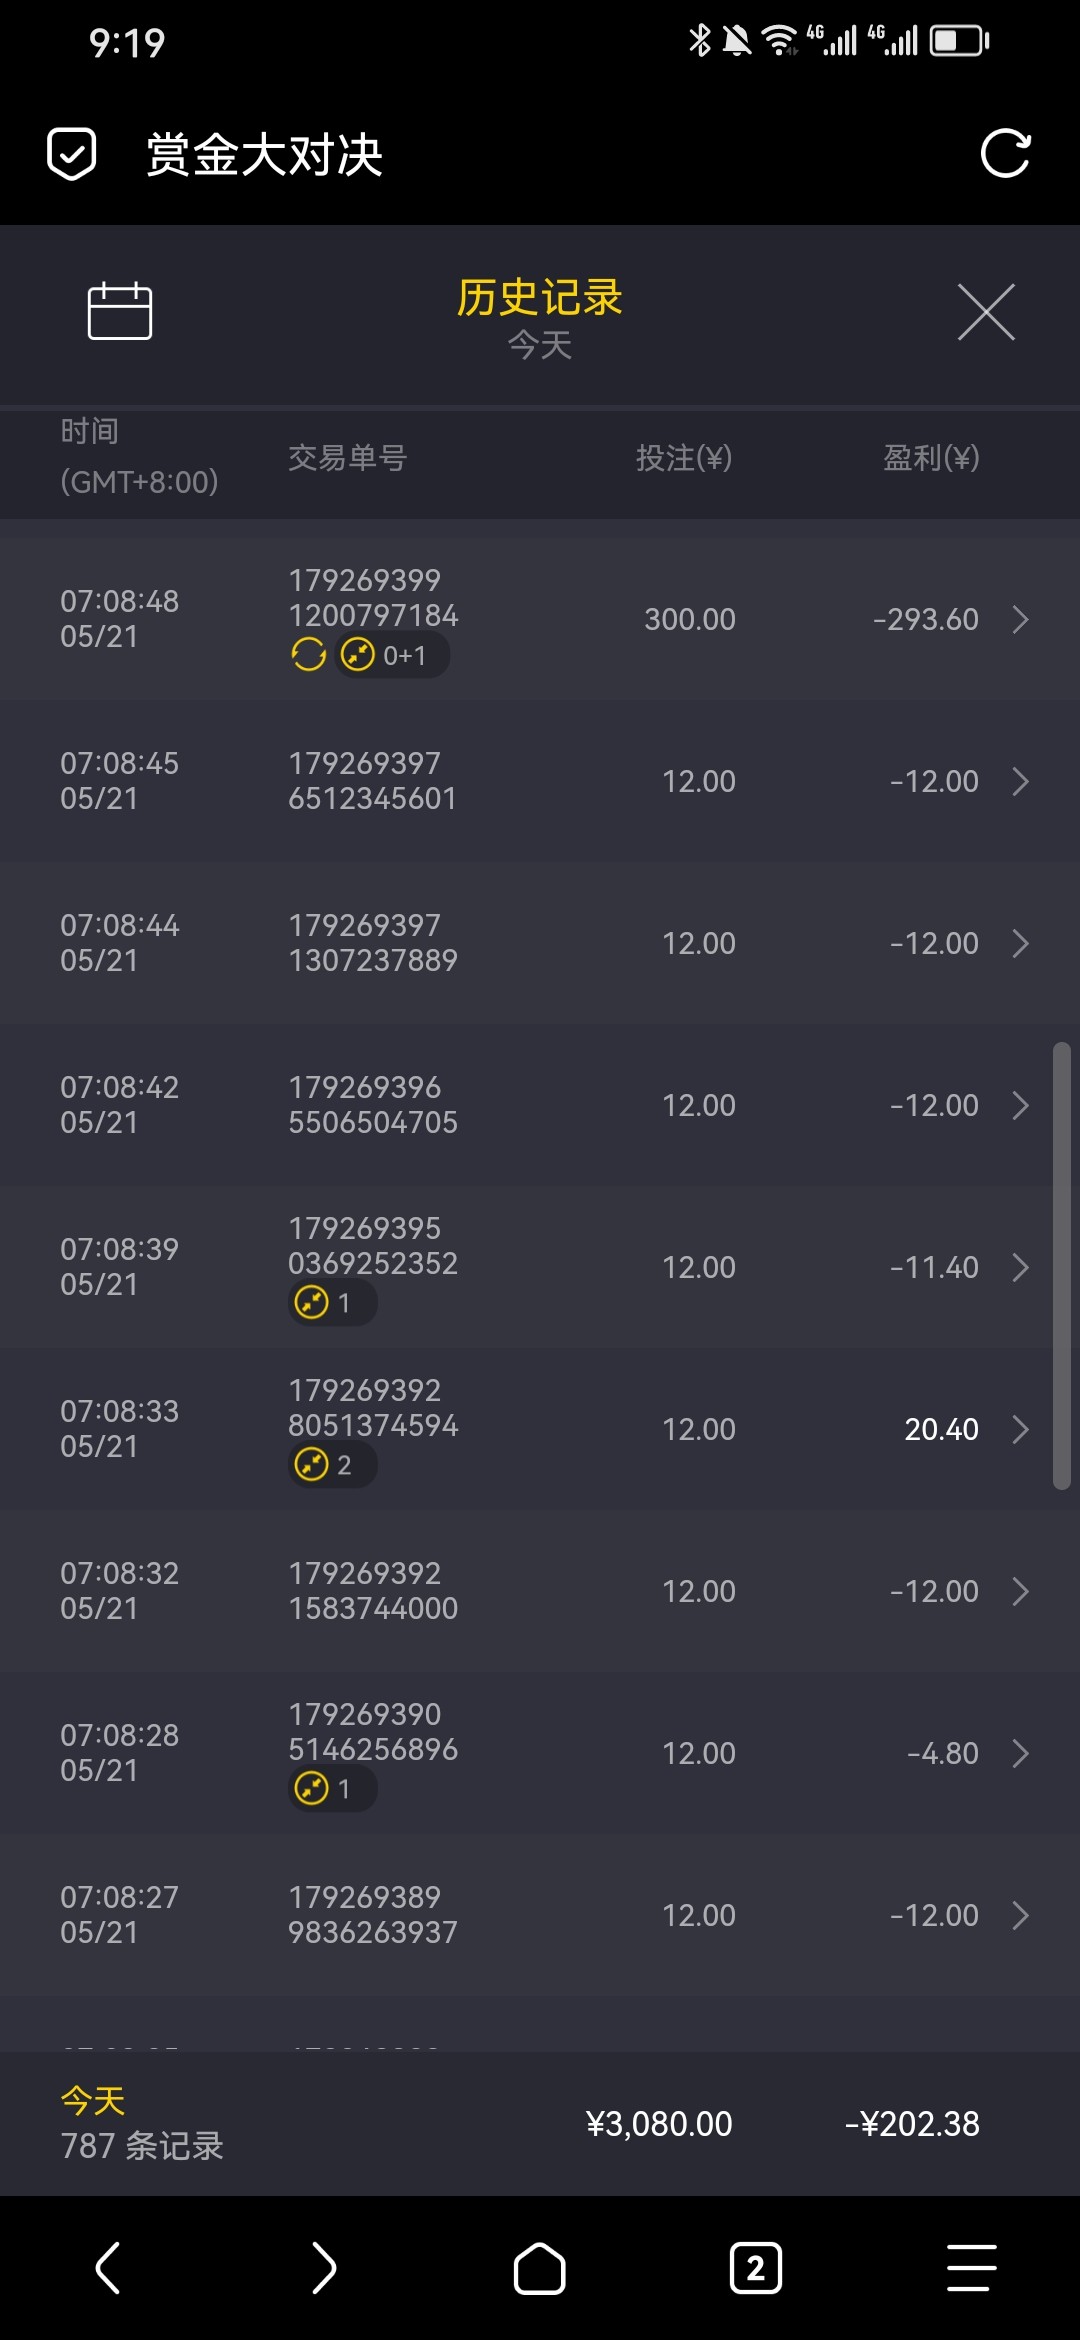
Task: Open the browser hamburger menu
Action: [971, 2267]
